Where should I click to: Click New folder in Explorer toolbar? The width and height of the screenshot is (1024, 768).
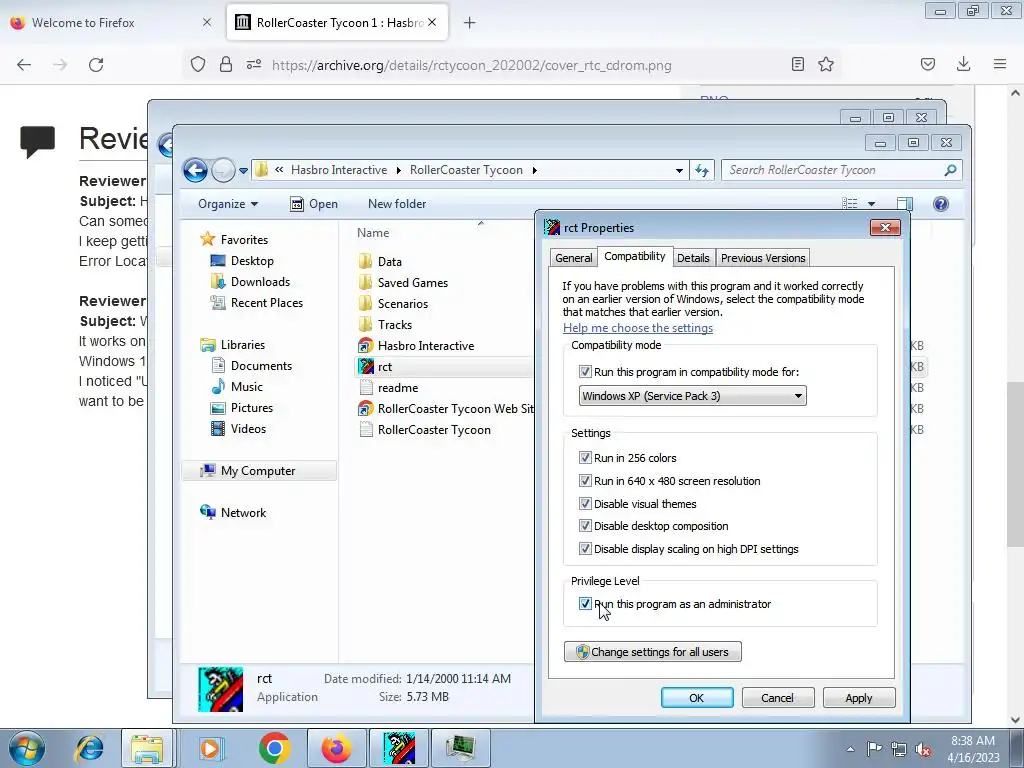click(x=397, y=204)
